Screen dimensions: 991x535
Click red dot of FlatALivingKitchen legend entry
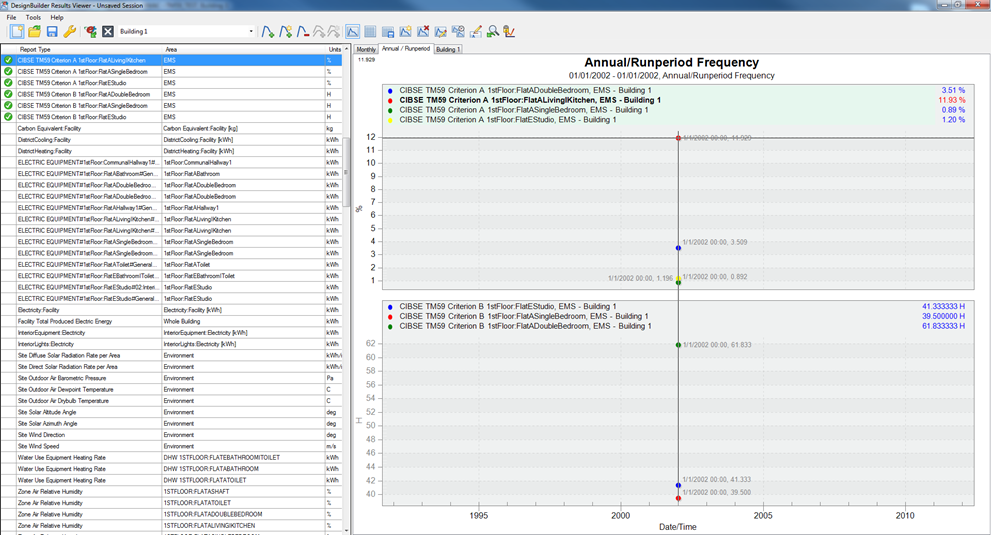coord(390,100)
